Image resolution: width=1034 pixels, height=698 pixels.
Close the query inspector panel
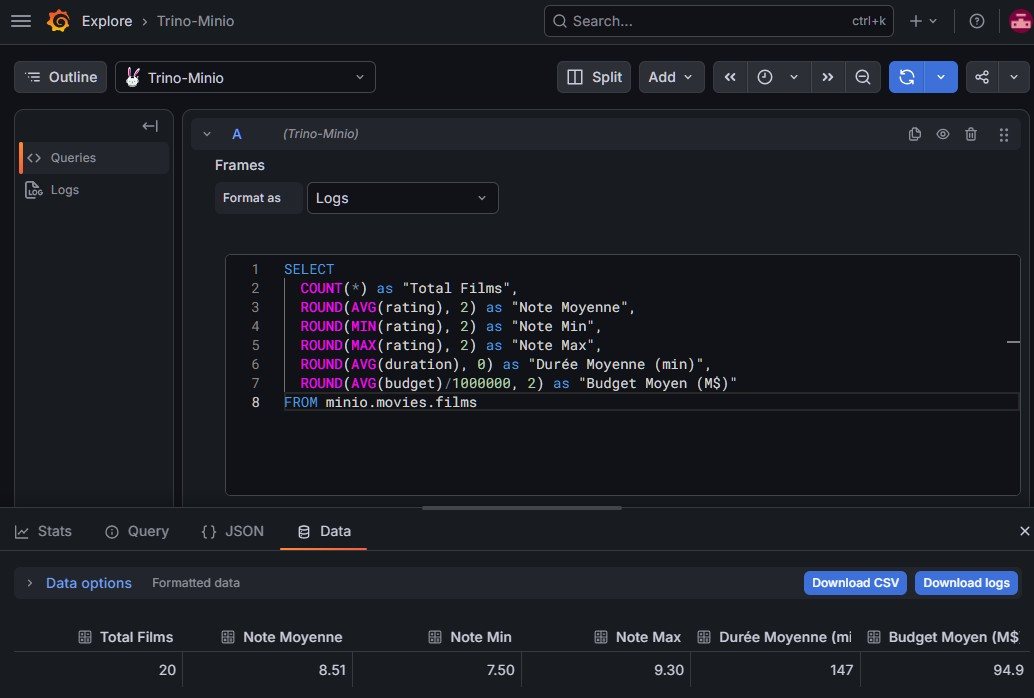pos(1024,531)
